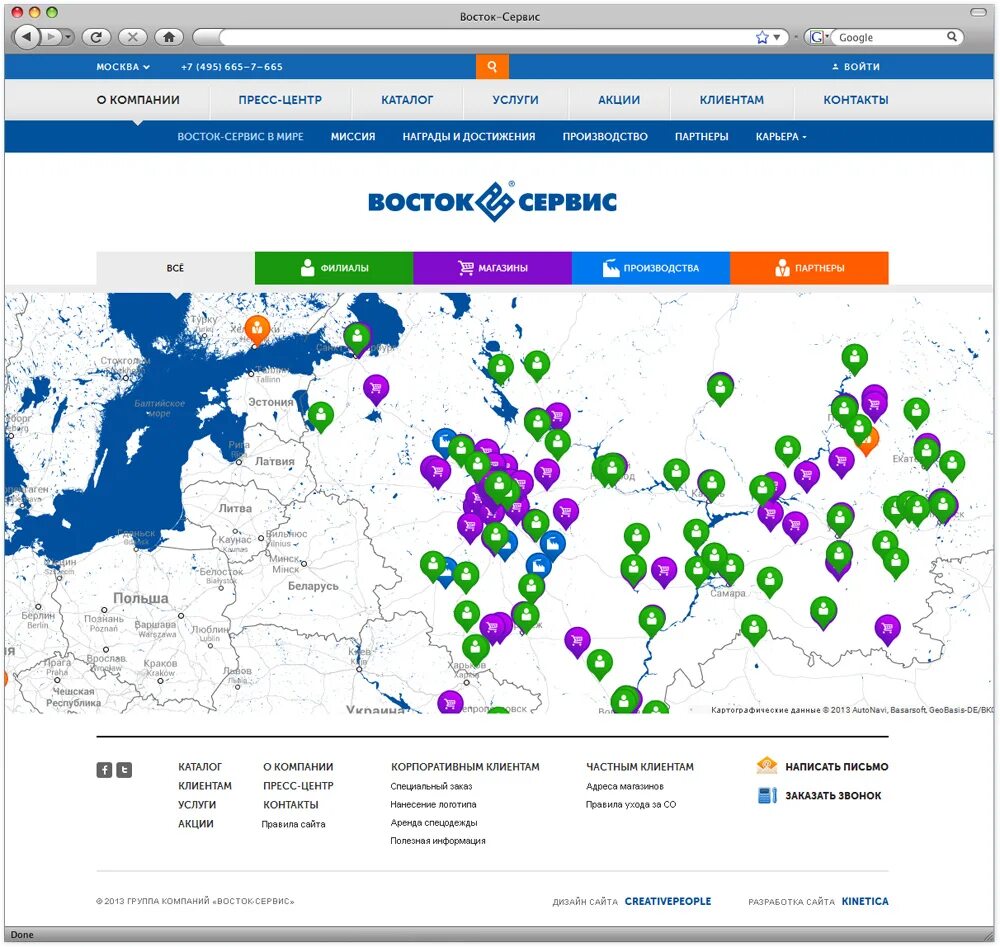Click the bookmark star icon in address bar
Viewport: 1000px width, 947px height.
762,37
